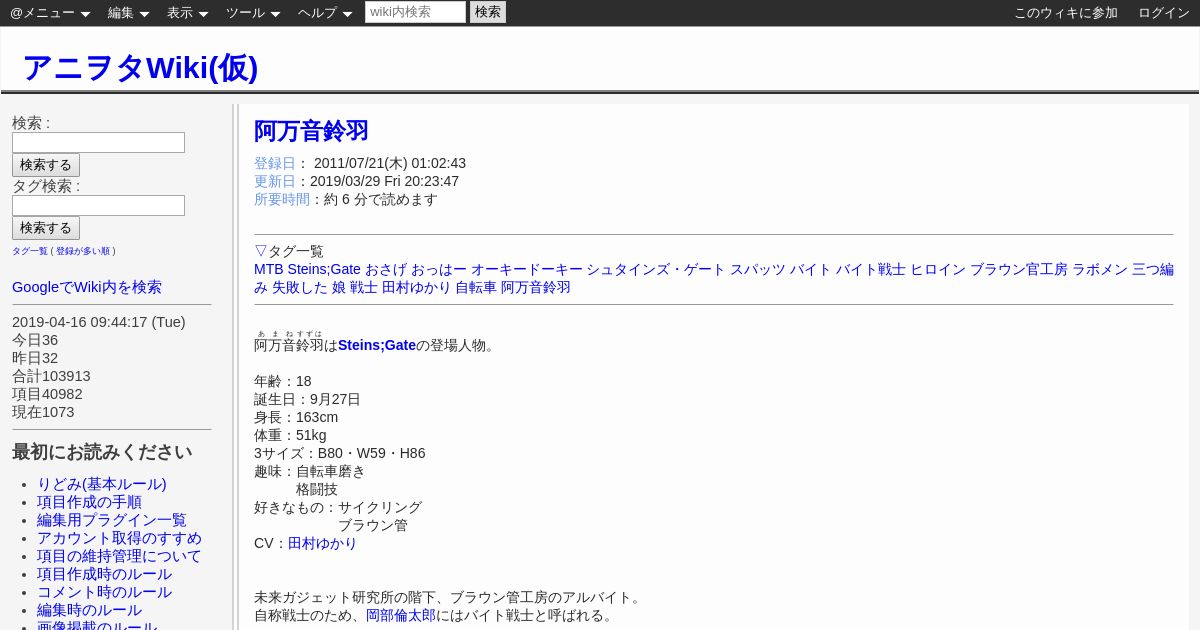
Task: Open 項目の維持管理について link
Action: pos(119,556)
